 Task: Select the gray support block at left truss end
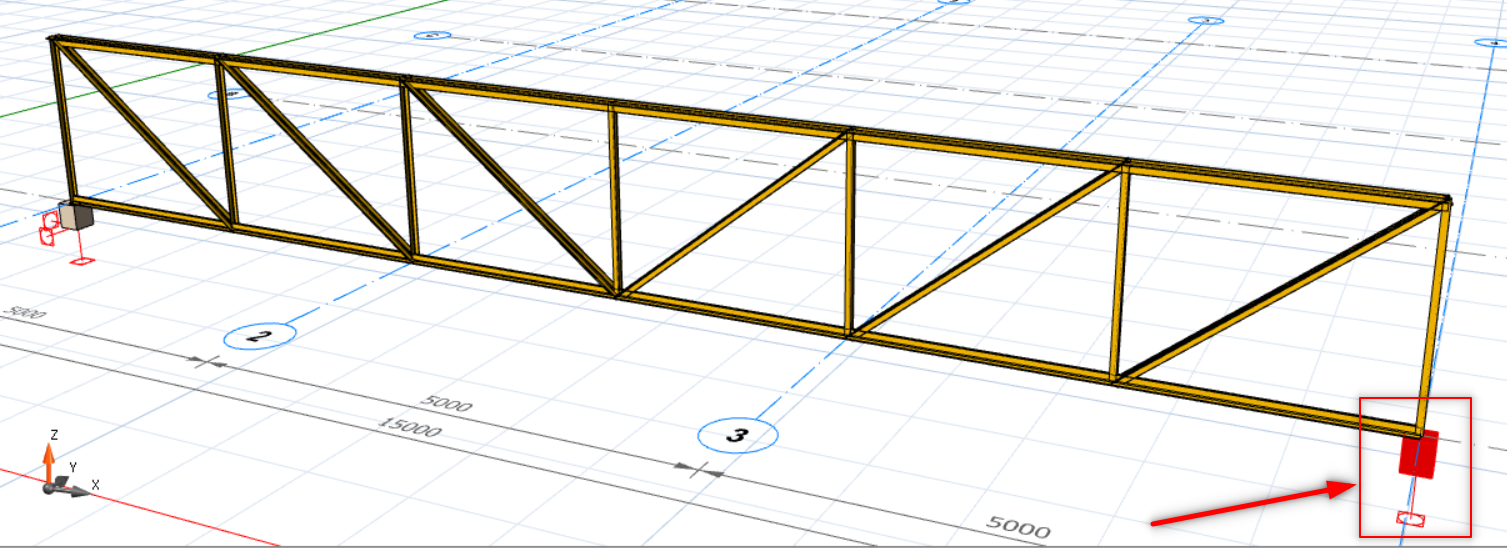click(x=75, y=215)
